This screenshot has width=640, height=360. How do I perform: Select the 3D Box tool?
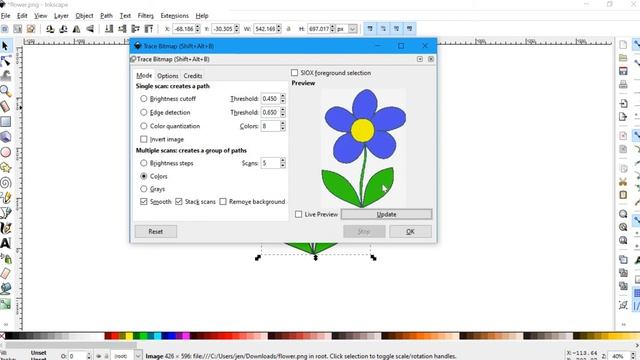tap(5, 137)
